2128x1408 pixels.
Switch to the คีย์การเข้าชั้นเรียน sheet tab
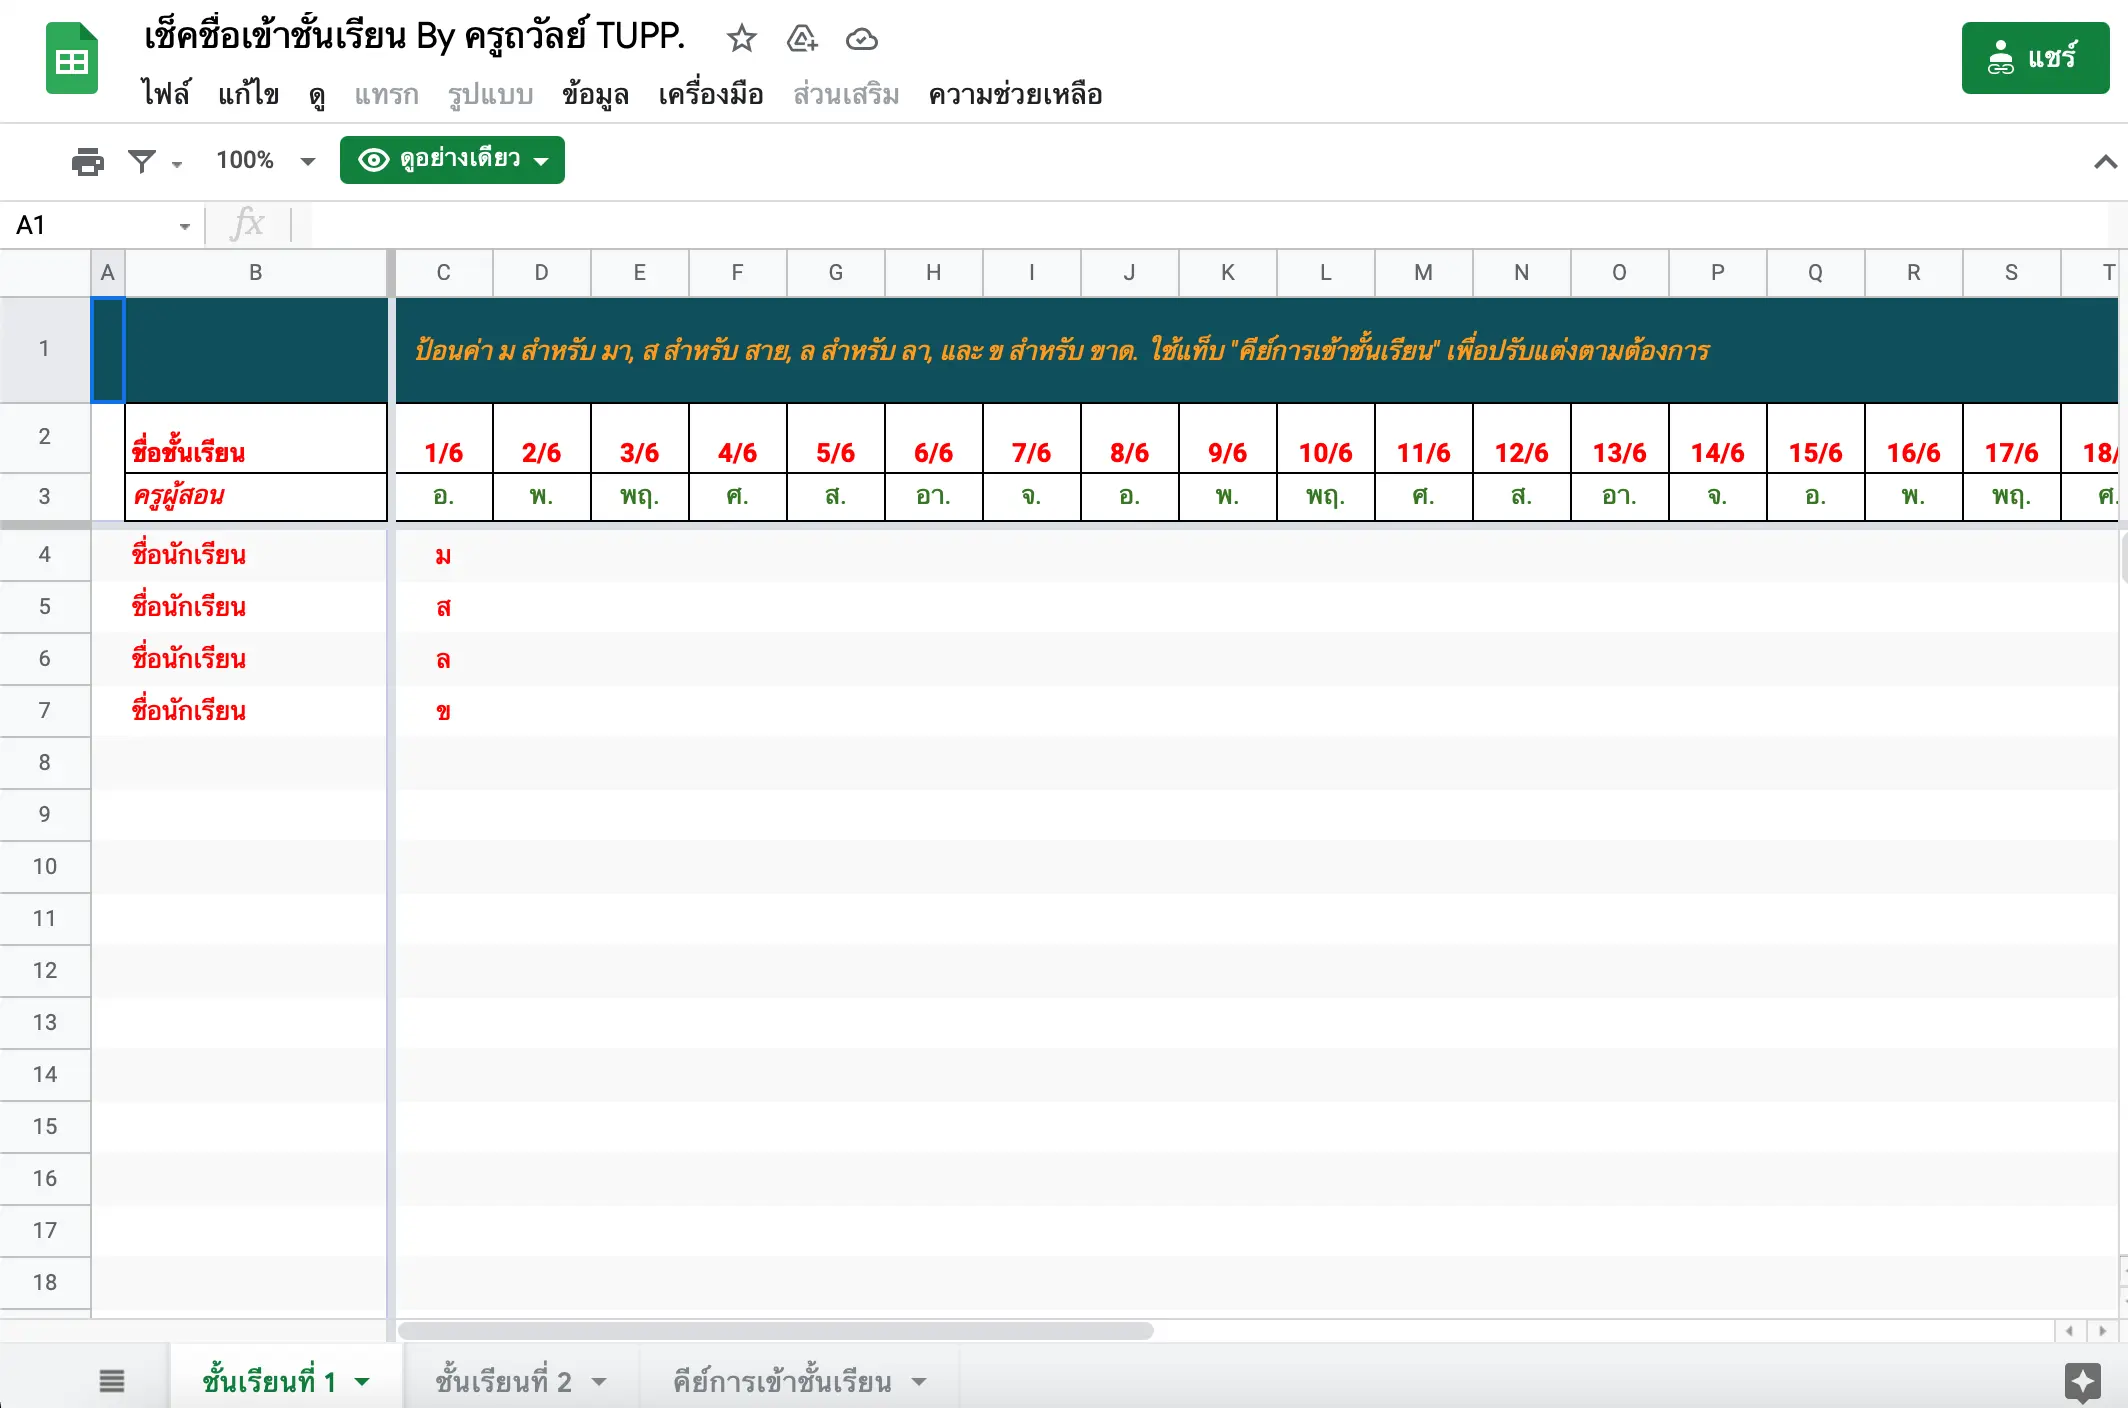pyautogui.click(x=781, y=1381)
